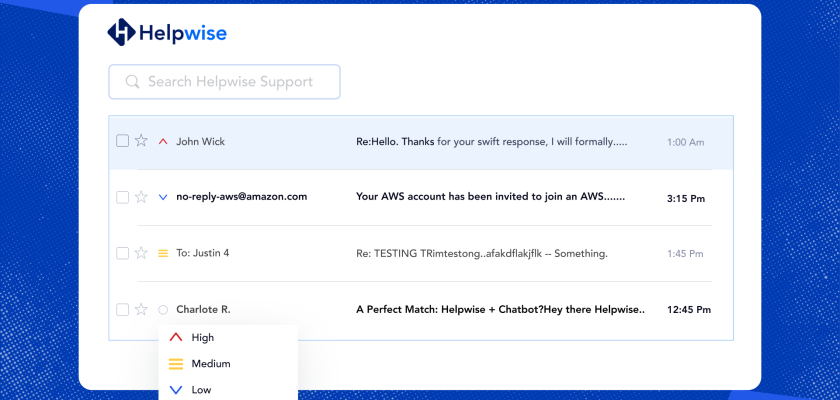840x400 pixels.
Task: Tick checkbox for the AWS invitation email
Action: [122, 198]
